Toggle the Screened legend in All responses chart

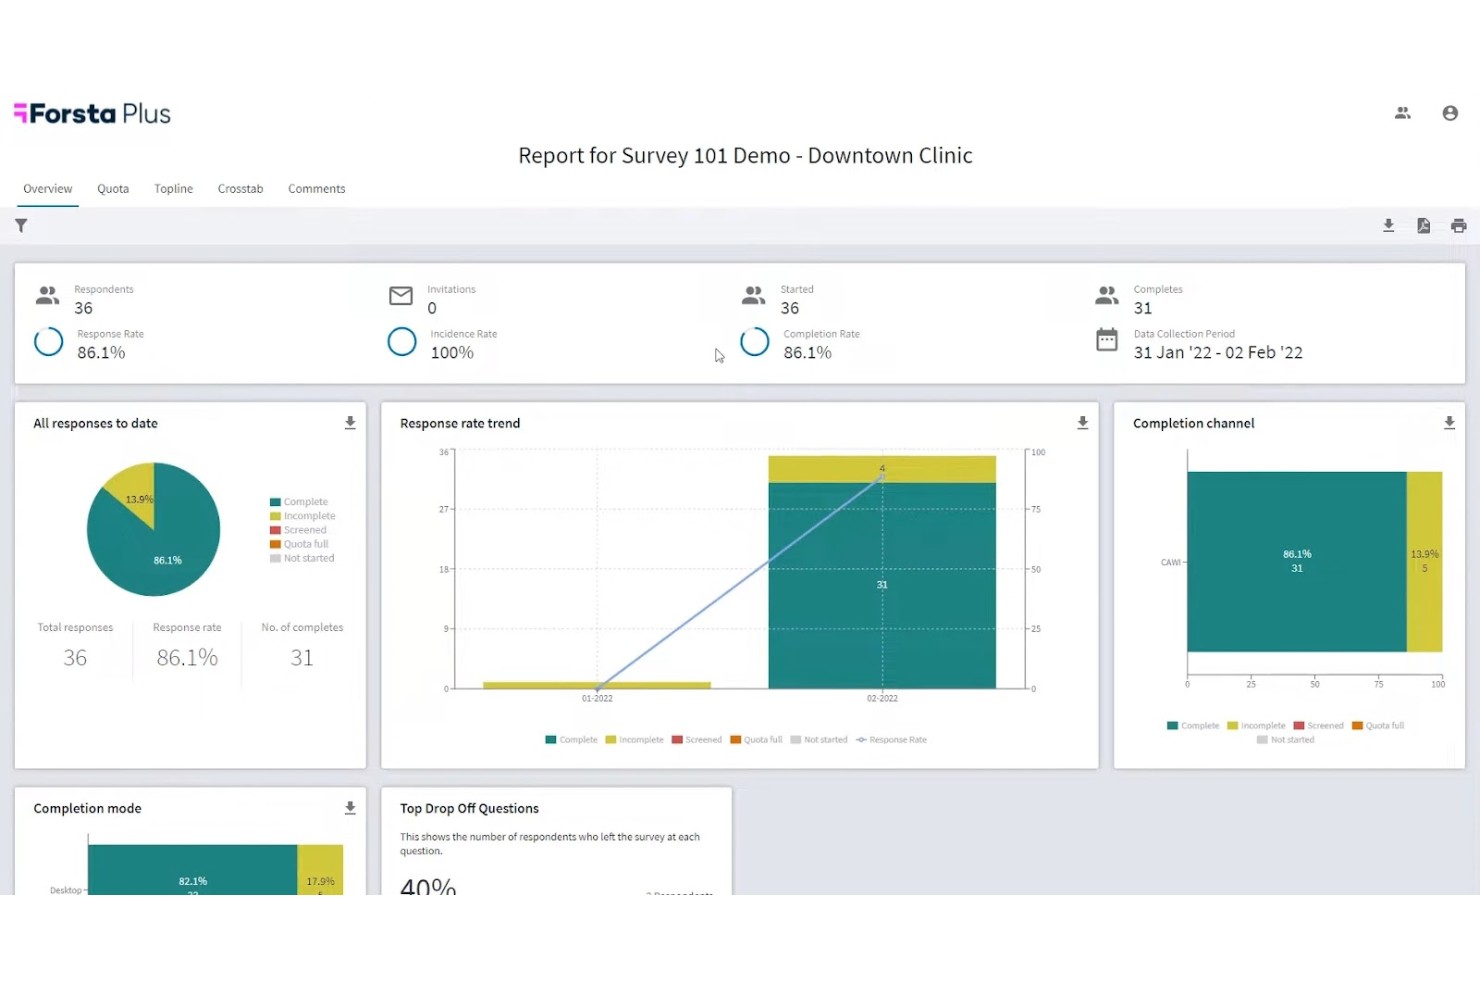pyautogui.click(x=298, y=529)
